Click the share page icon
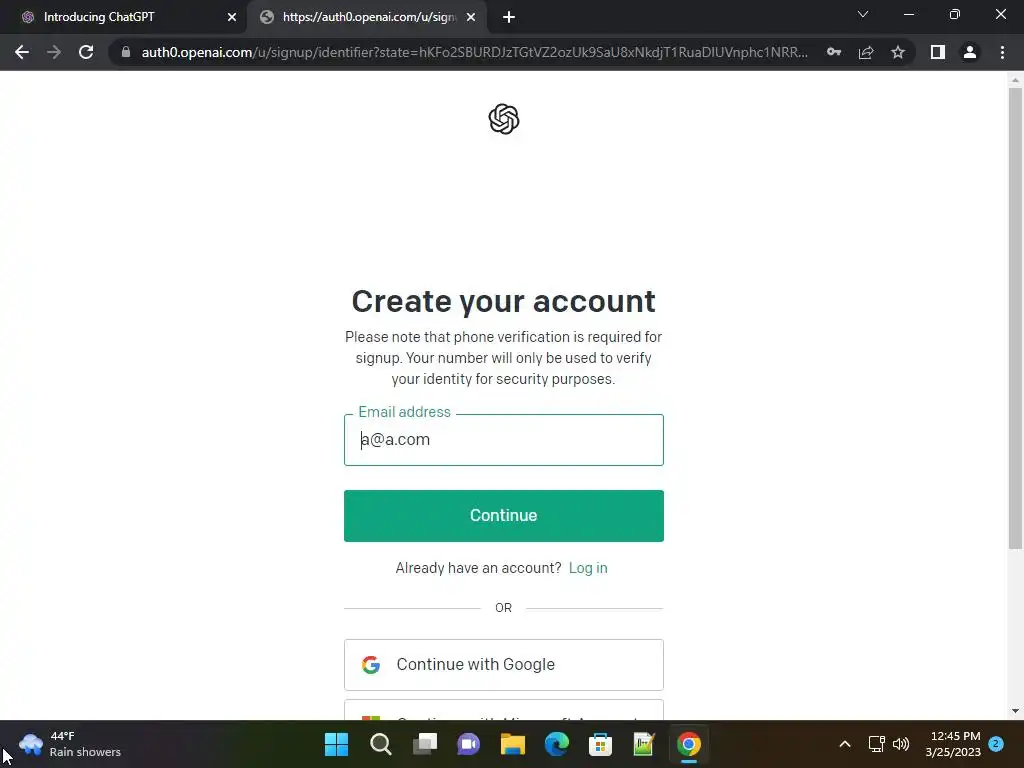Image resolution: width=1024 pixels, height=768 pixels. click(x=866, y=52)
